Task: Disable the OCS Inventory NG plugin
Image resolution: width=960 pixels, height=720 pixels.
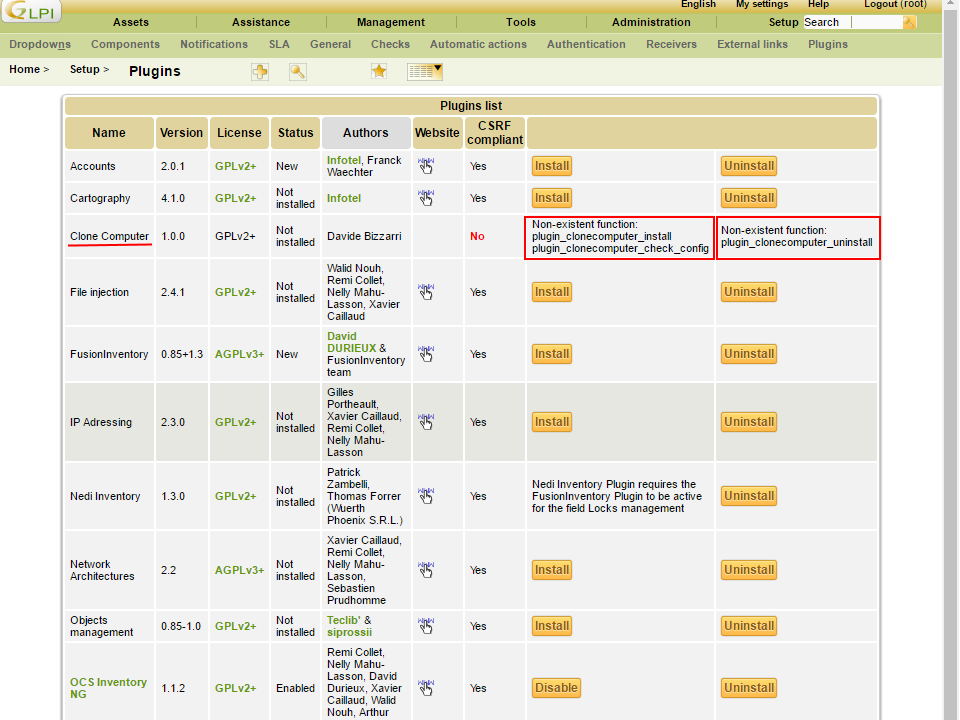Action: click(556, 688)
